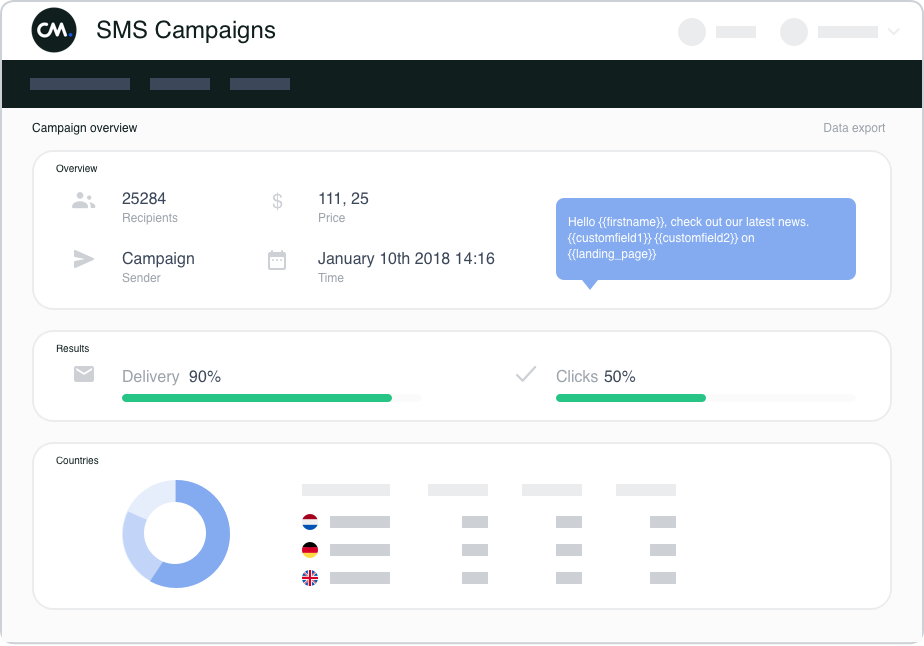Click the dollar price icon
Screen dimensions: 924x646
(277, 200)
